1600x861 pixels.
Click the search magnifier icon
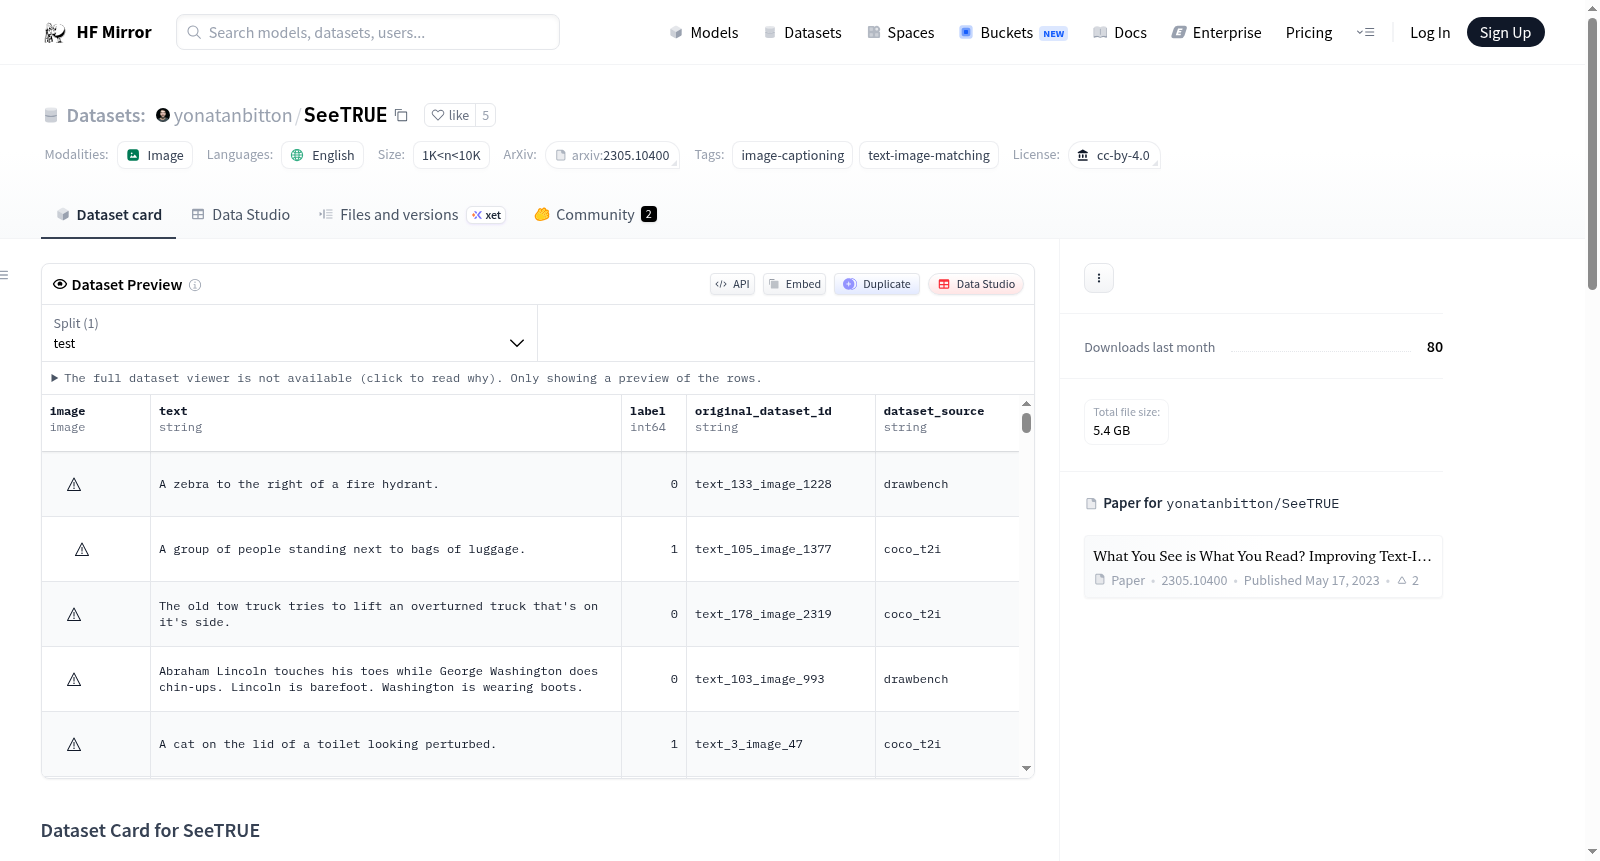pos(194,32)
